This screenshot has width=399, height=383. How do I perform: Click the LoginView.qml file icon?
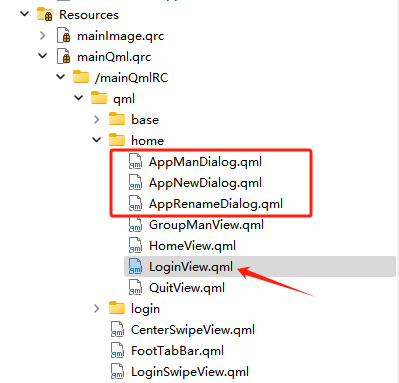(136, 266)
